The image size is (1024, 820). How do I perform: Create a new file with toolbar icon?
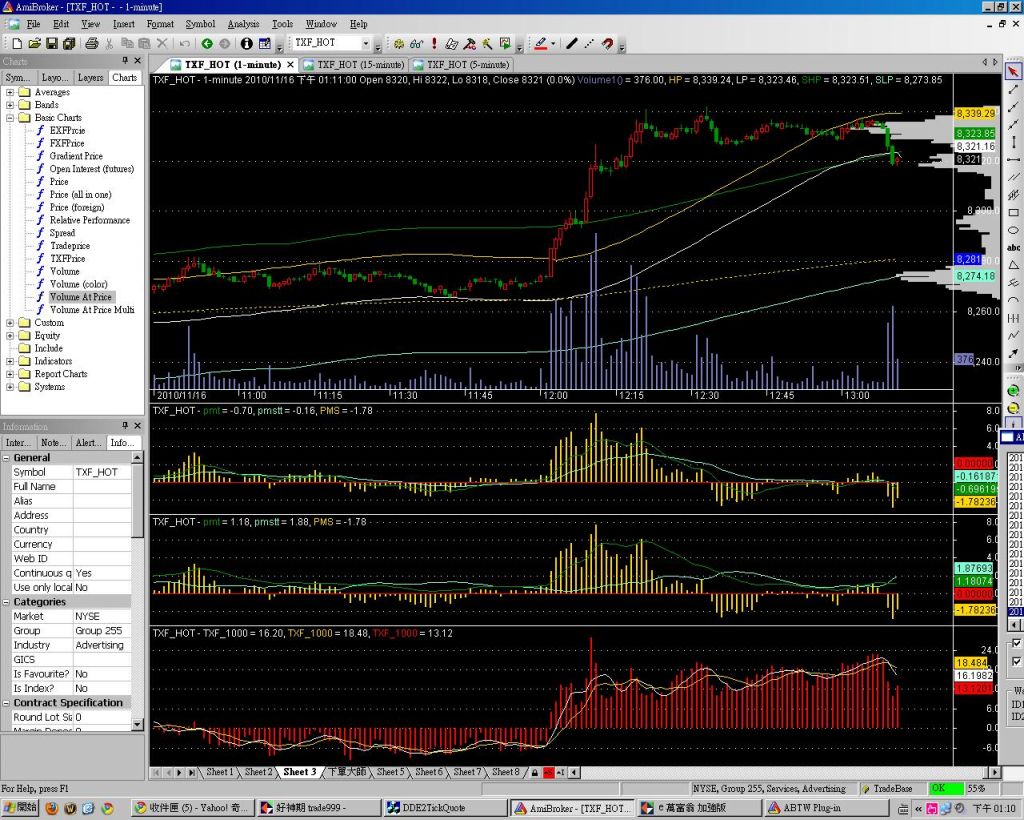(x=17, y=43)
